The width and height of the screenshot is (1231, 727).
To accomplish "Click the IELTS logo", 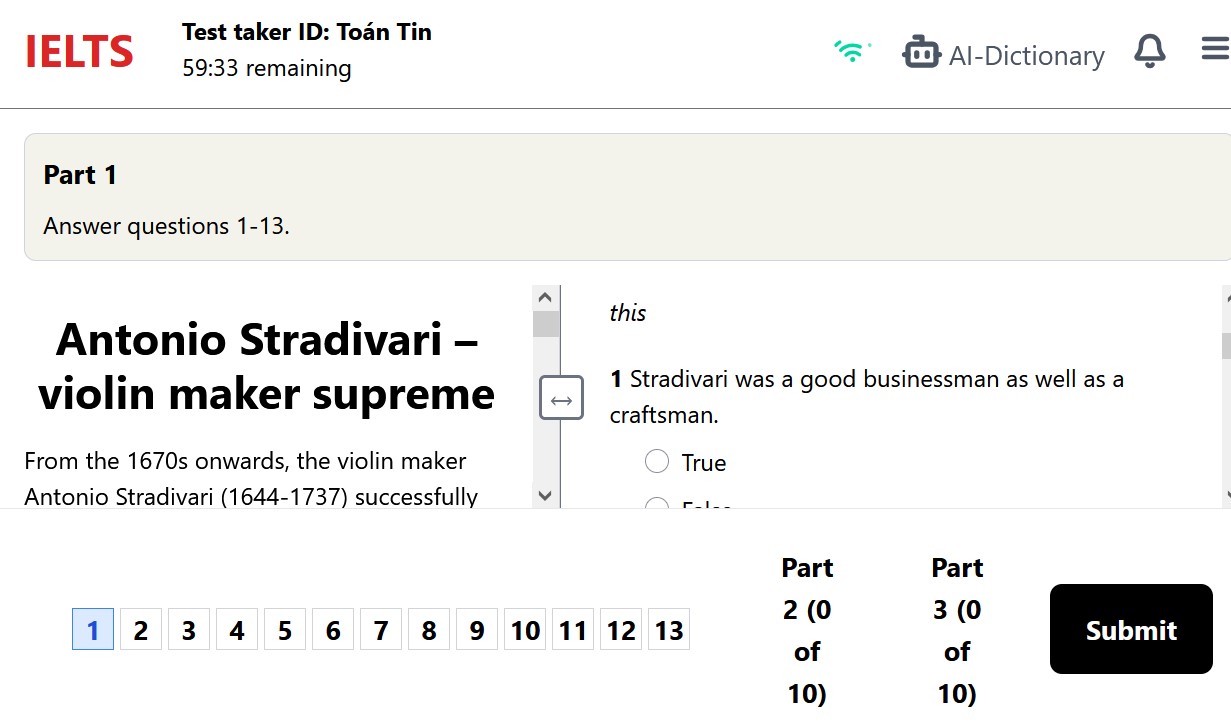I will (x=79, y=51).
